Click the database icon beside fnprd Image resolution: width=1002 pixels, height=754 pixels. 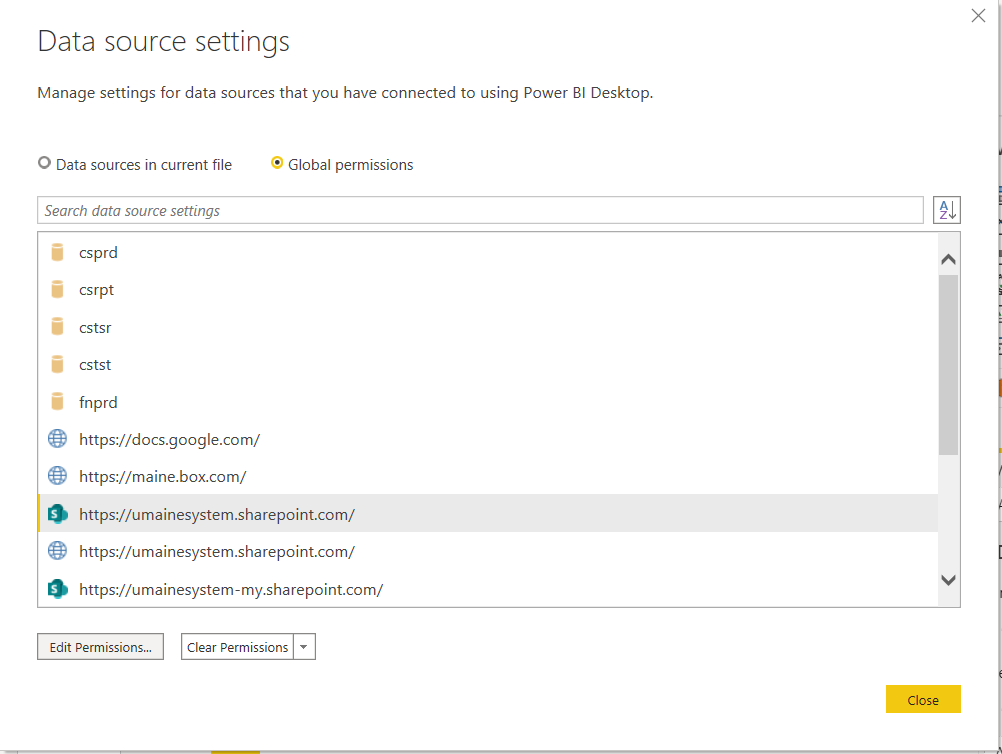pyautogui.click(x=57, y=402)
